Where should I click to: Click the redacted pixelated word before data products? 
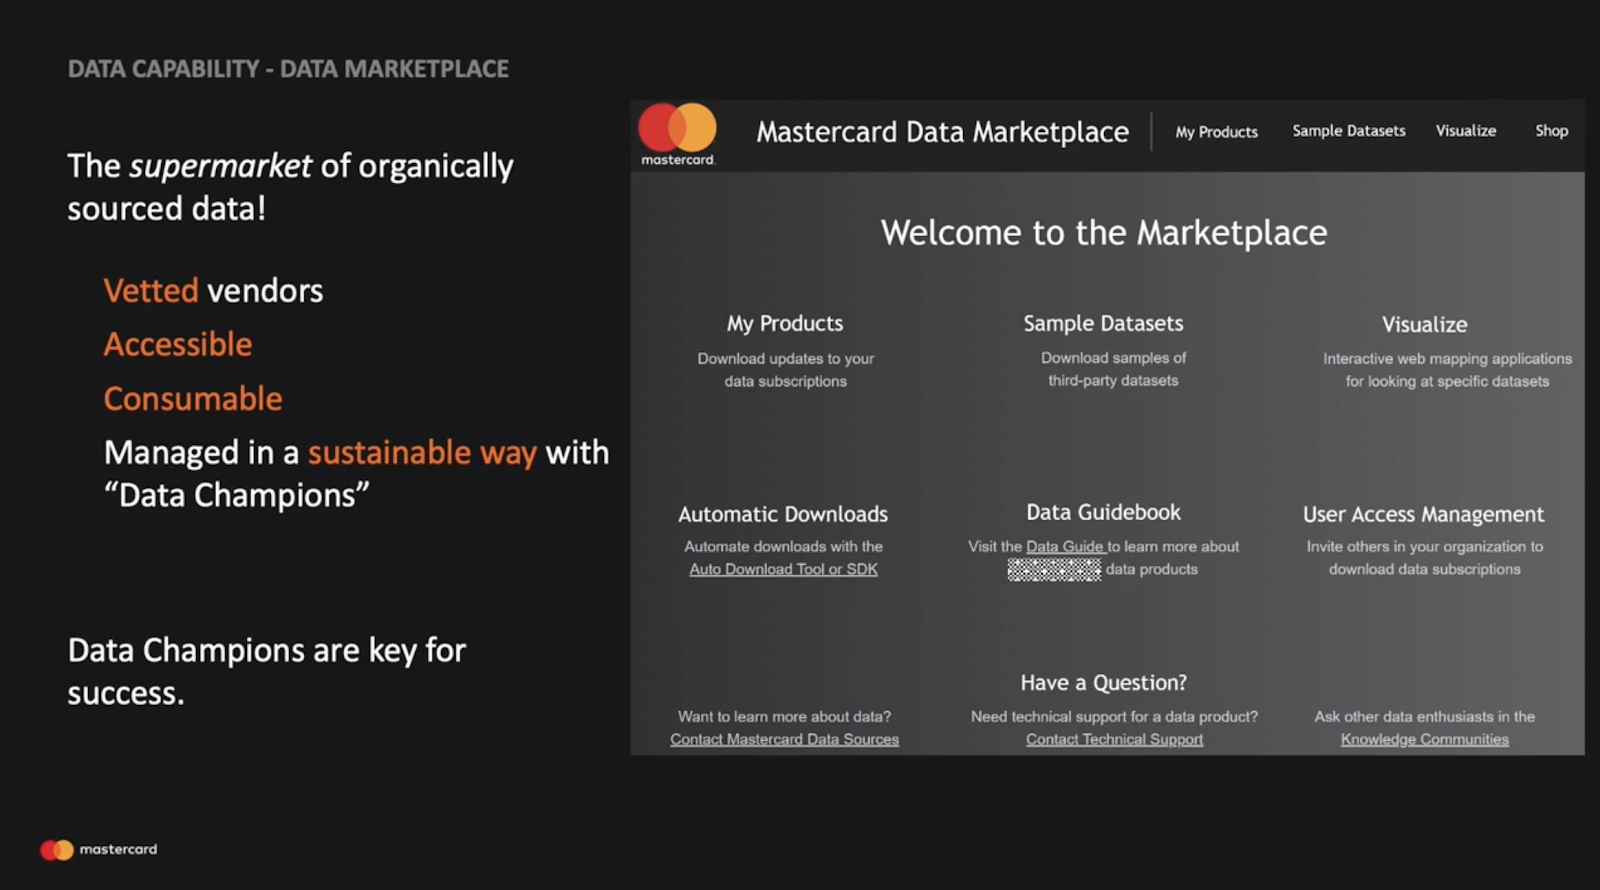tap(1054, 570)
